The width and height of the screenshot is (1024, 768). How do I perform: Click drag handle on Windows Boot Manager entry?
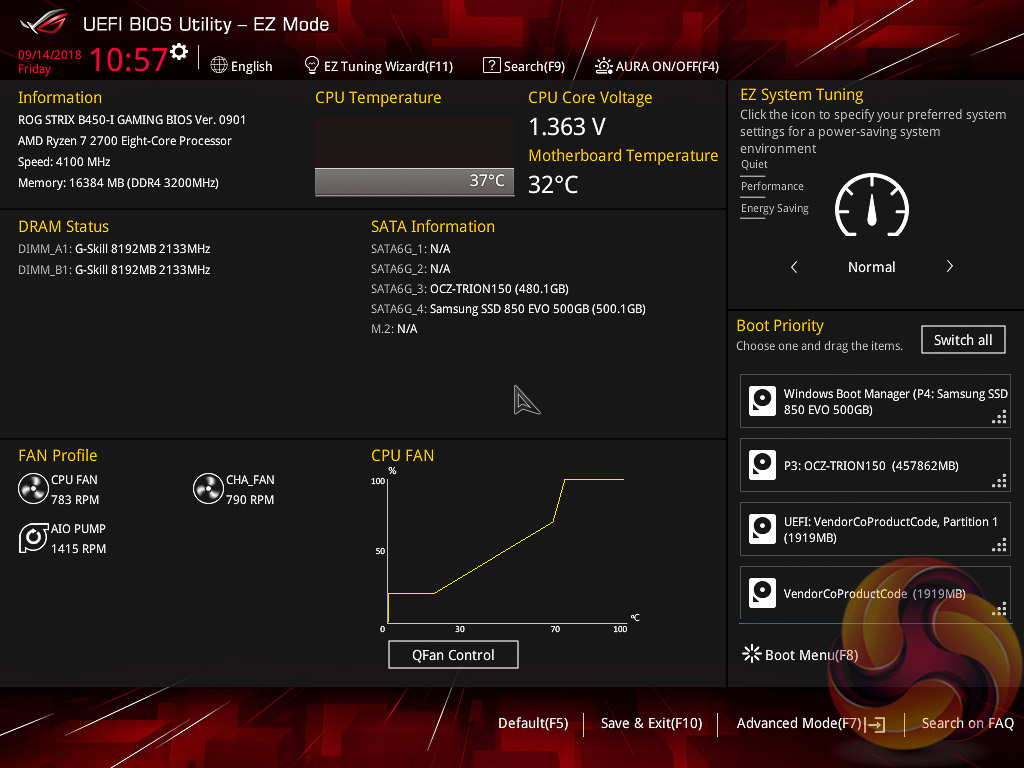pos(999,417)
